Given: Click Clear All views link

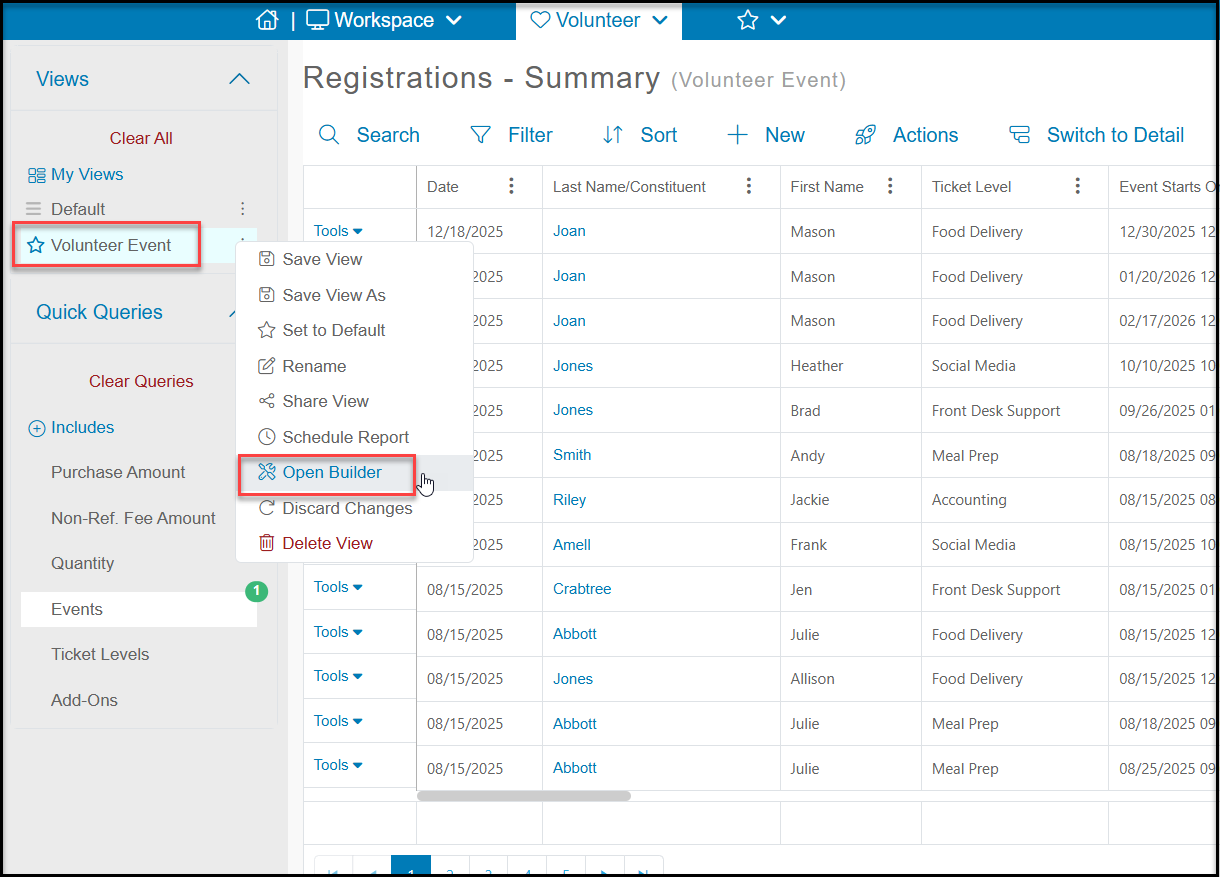Looking at the screenshot, I should coord(141,138).
